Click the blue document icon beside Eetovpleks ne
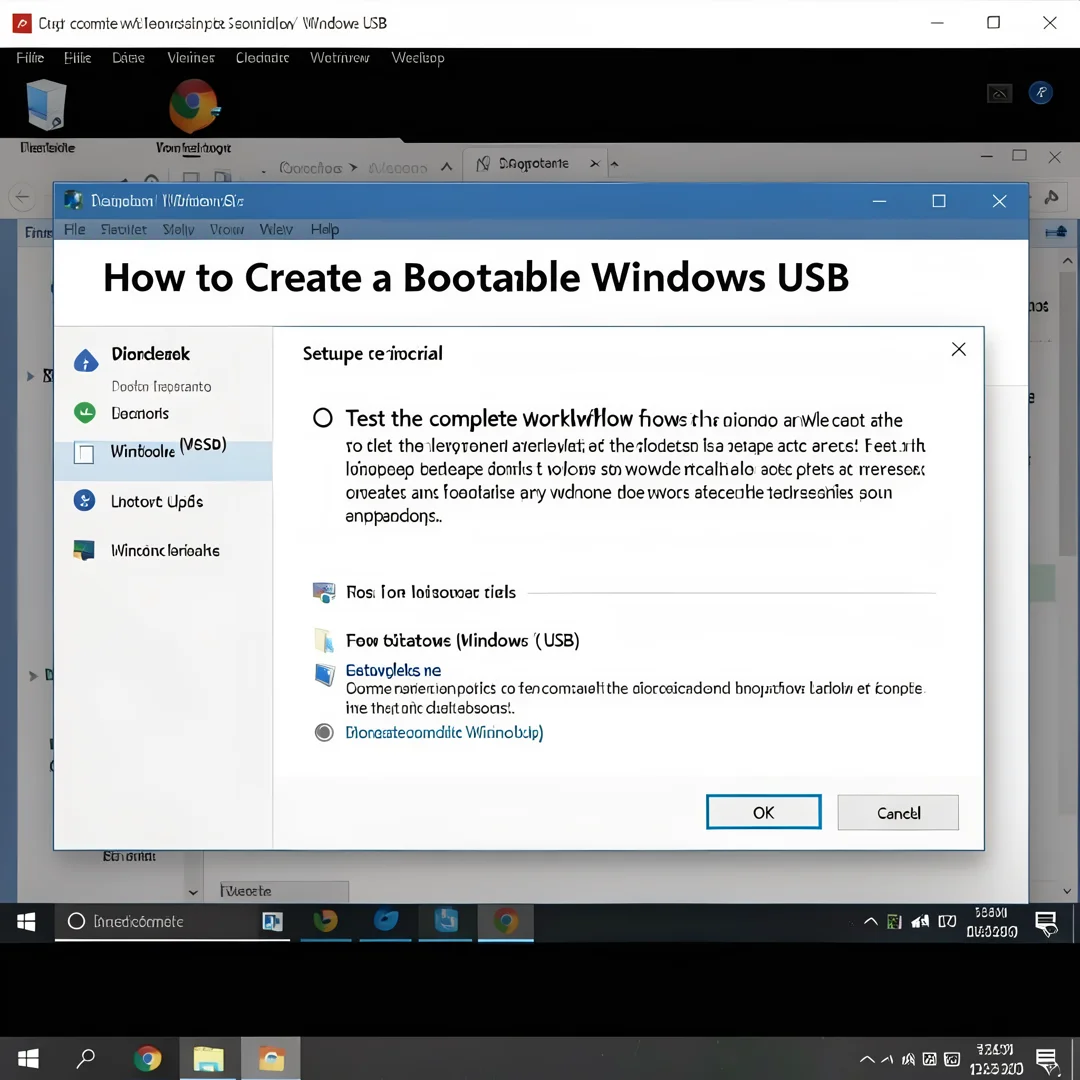The width and height of the screenshot is (1080, 1080). (324, 674)
